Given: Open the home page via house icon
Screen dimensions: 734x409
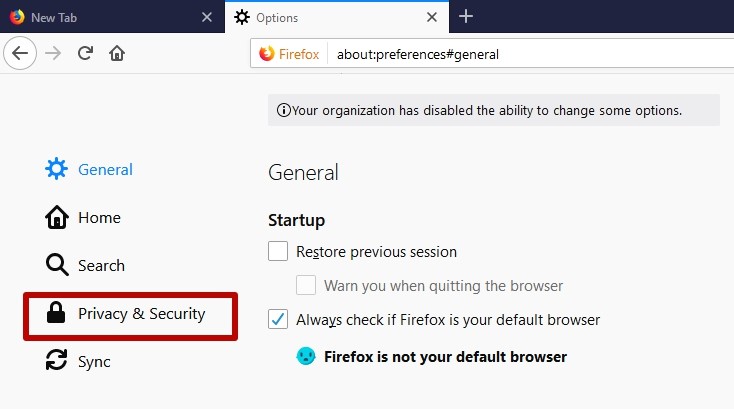Looking at the screenshot, I should [117, 53].
